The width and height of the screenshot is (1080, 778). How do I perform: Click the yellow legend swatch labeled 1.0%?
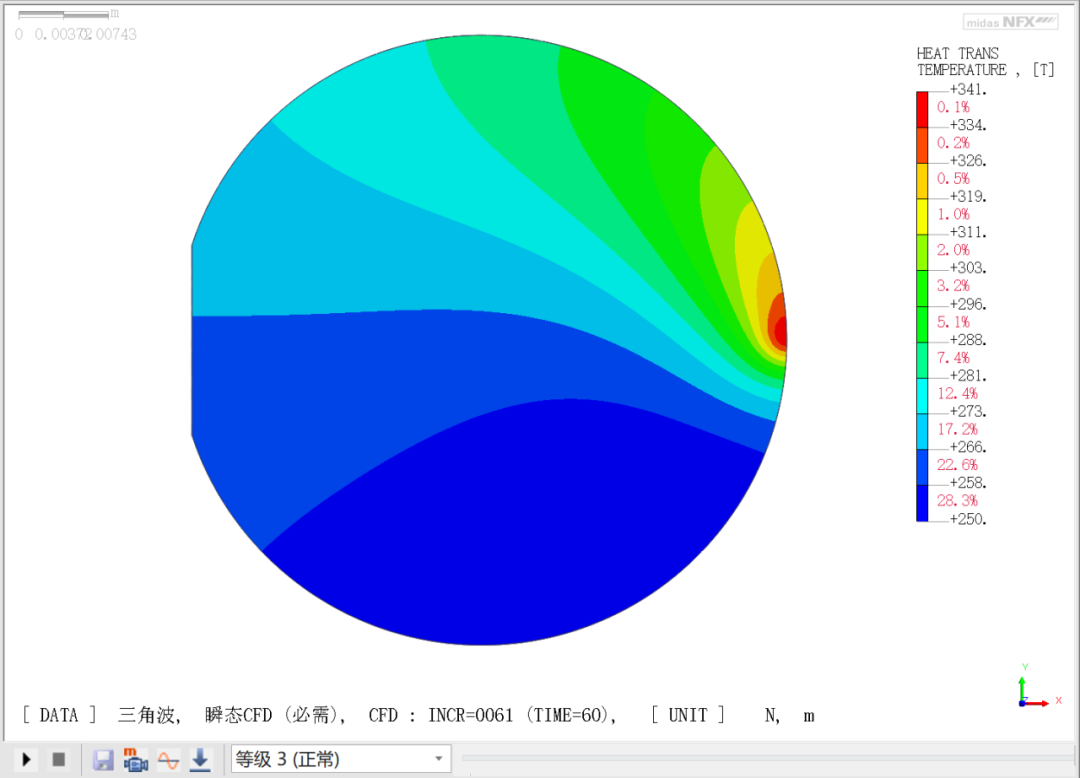tap(922, 217)
